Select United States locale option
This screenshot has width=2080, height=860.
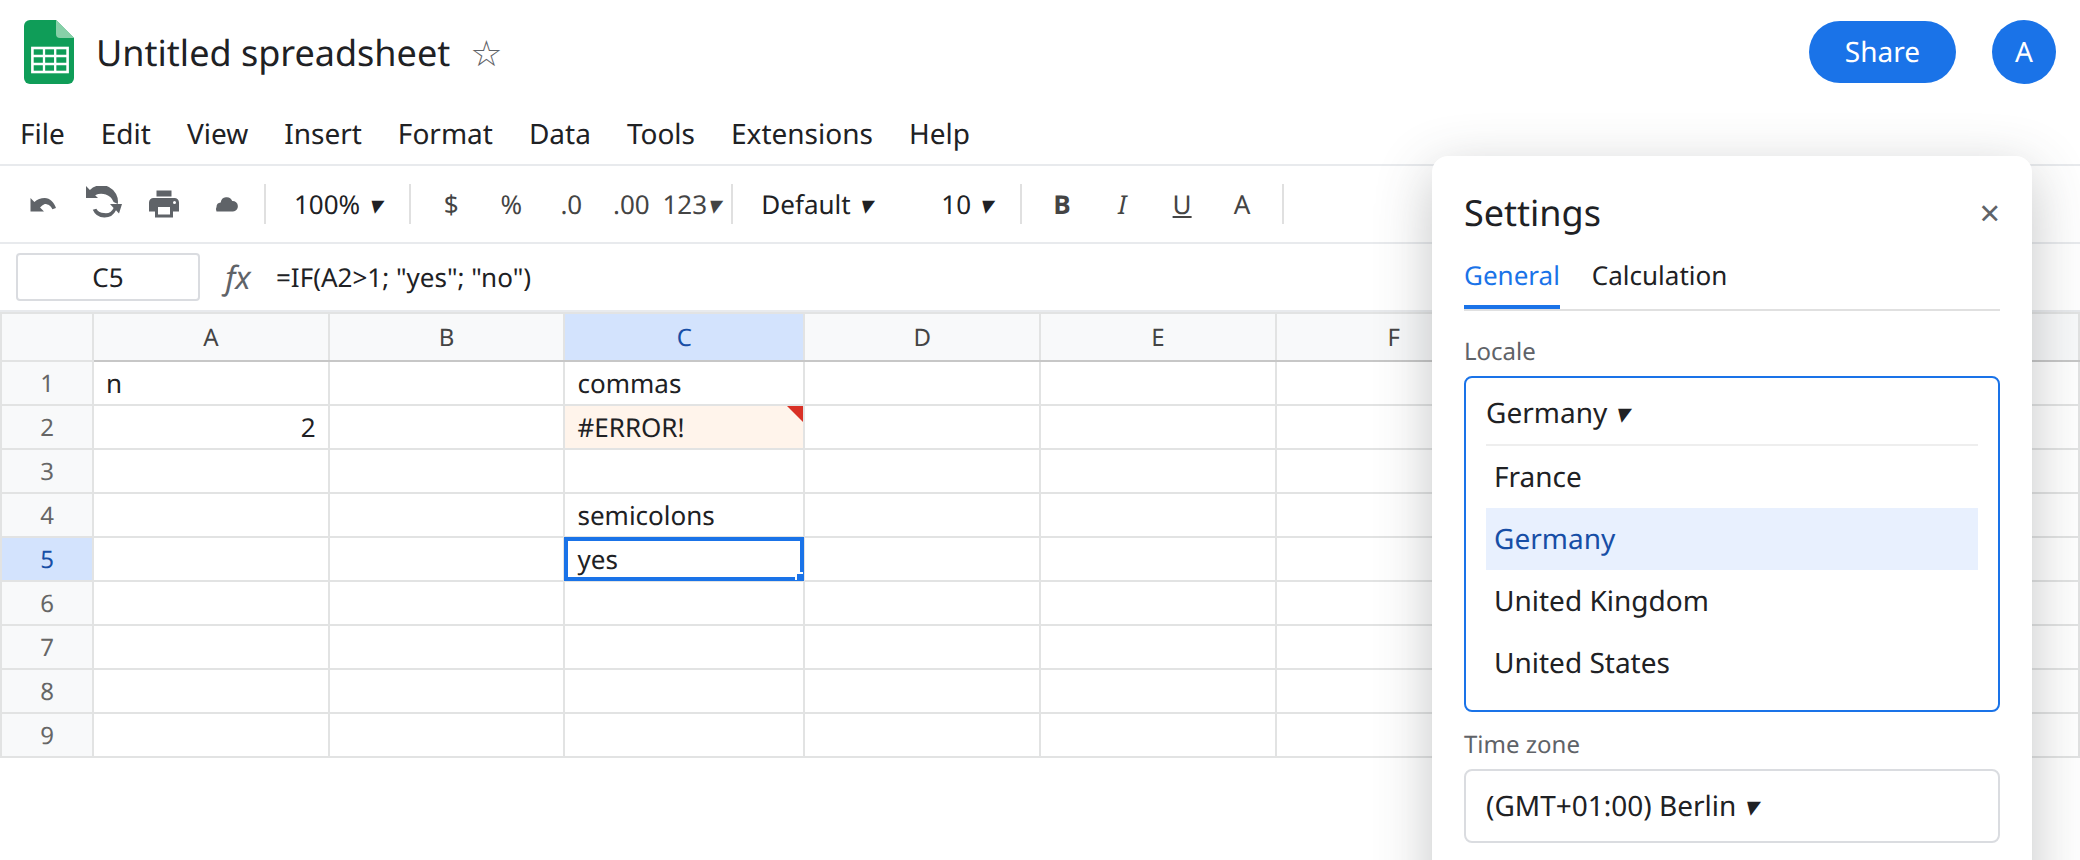[x=1731, y=663]
